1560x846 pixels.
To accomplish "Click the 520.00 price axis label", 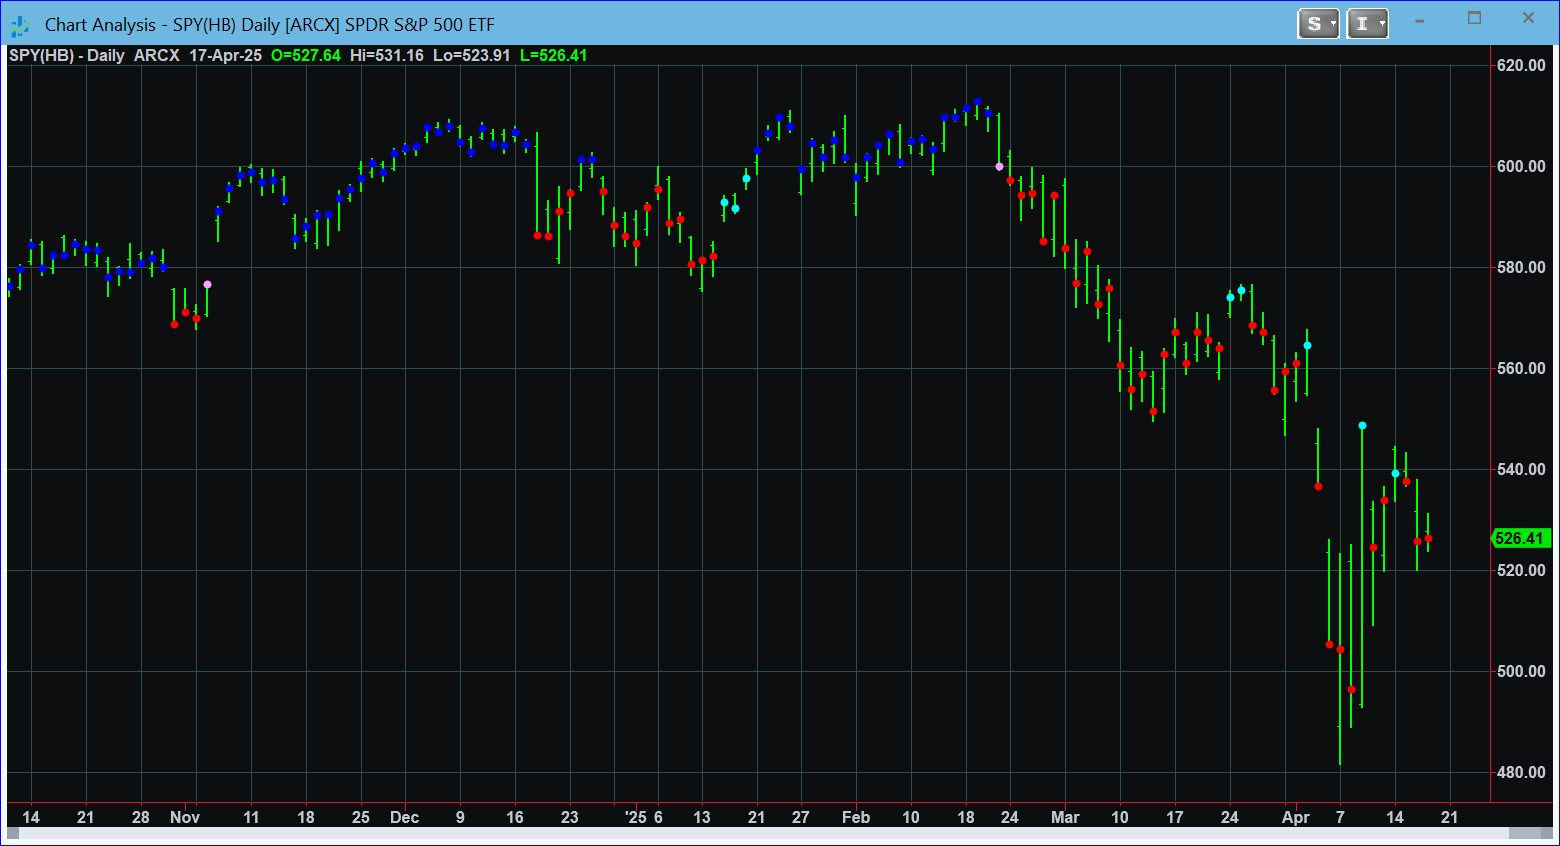I will pyautogui.click(x=1521, y=570).
